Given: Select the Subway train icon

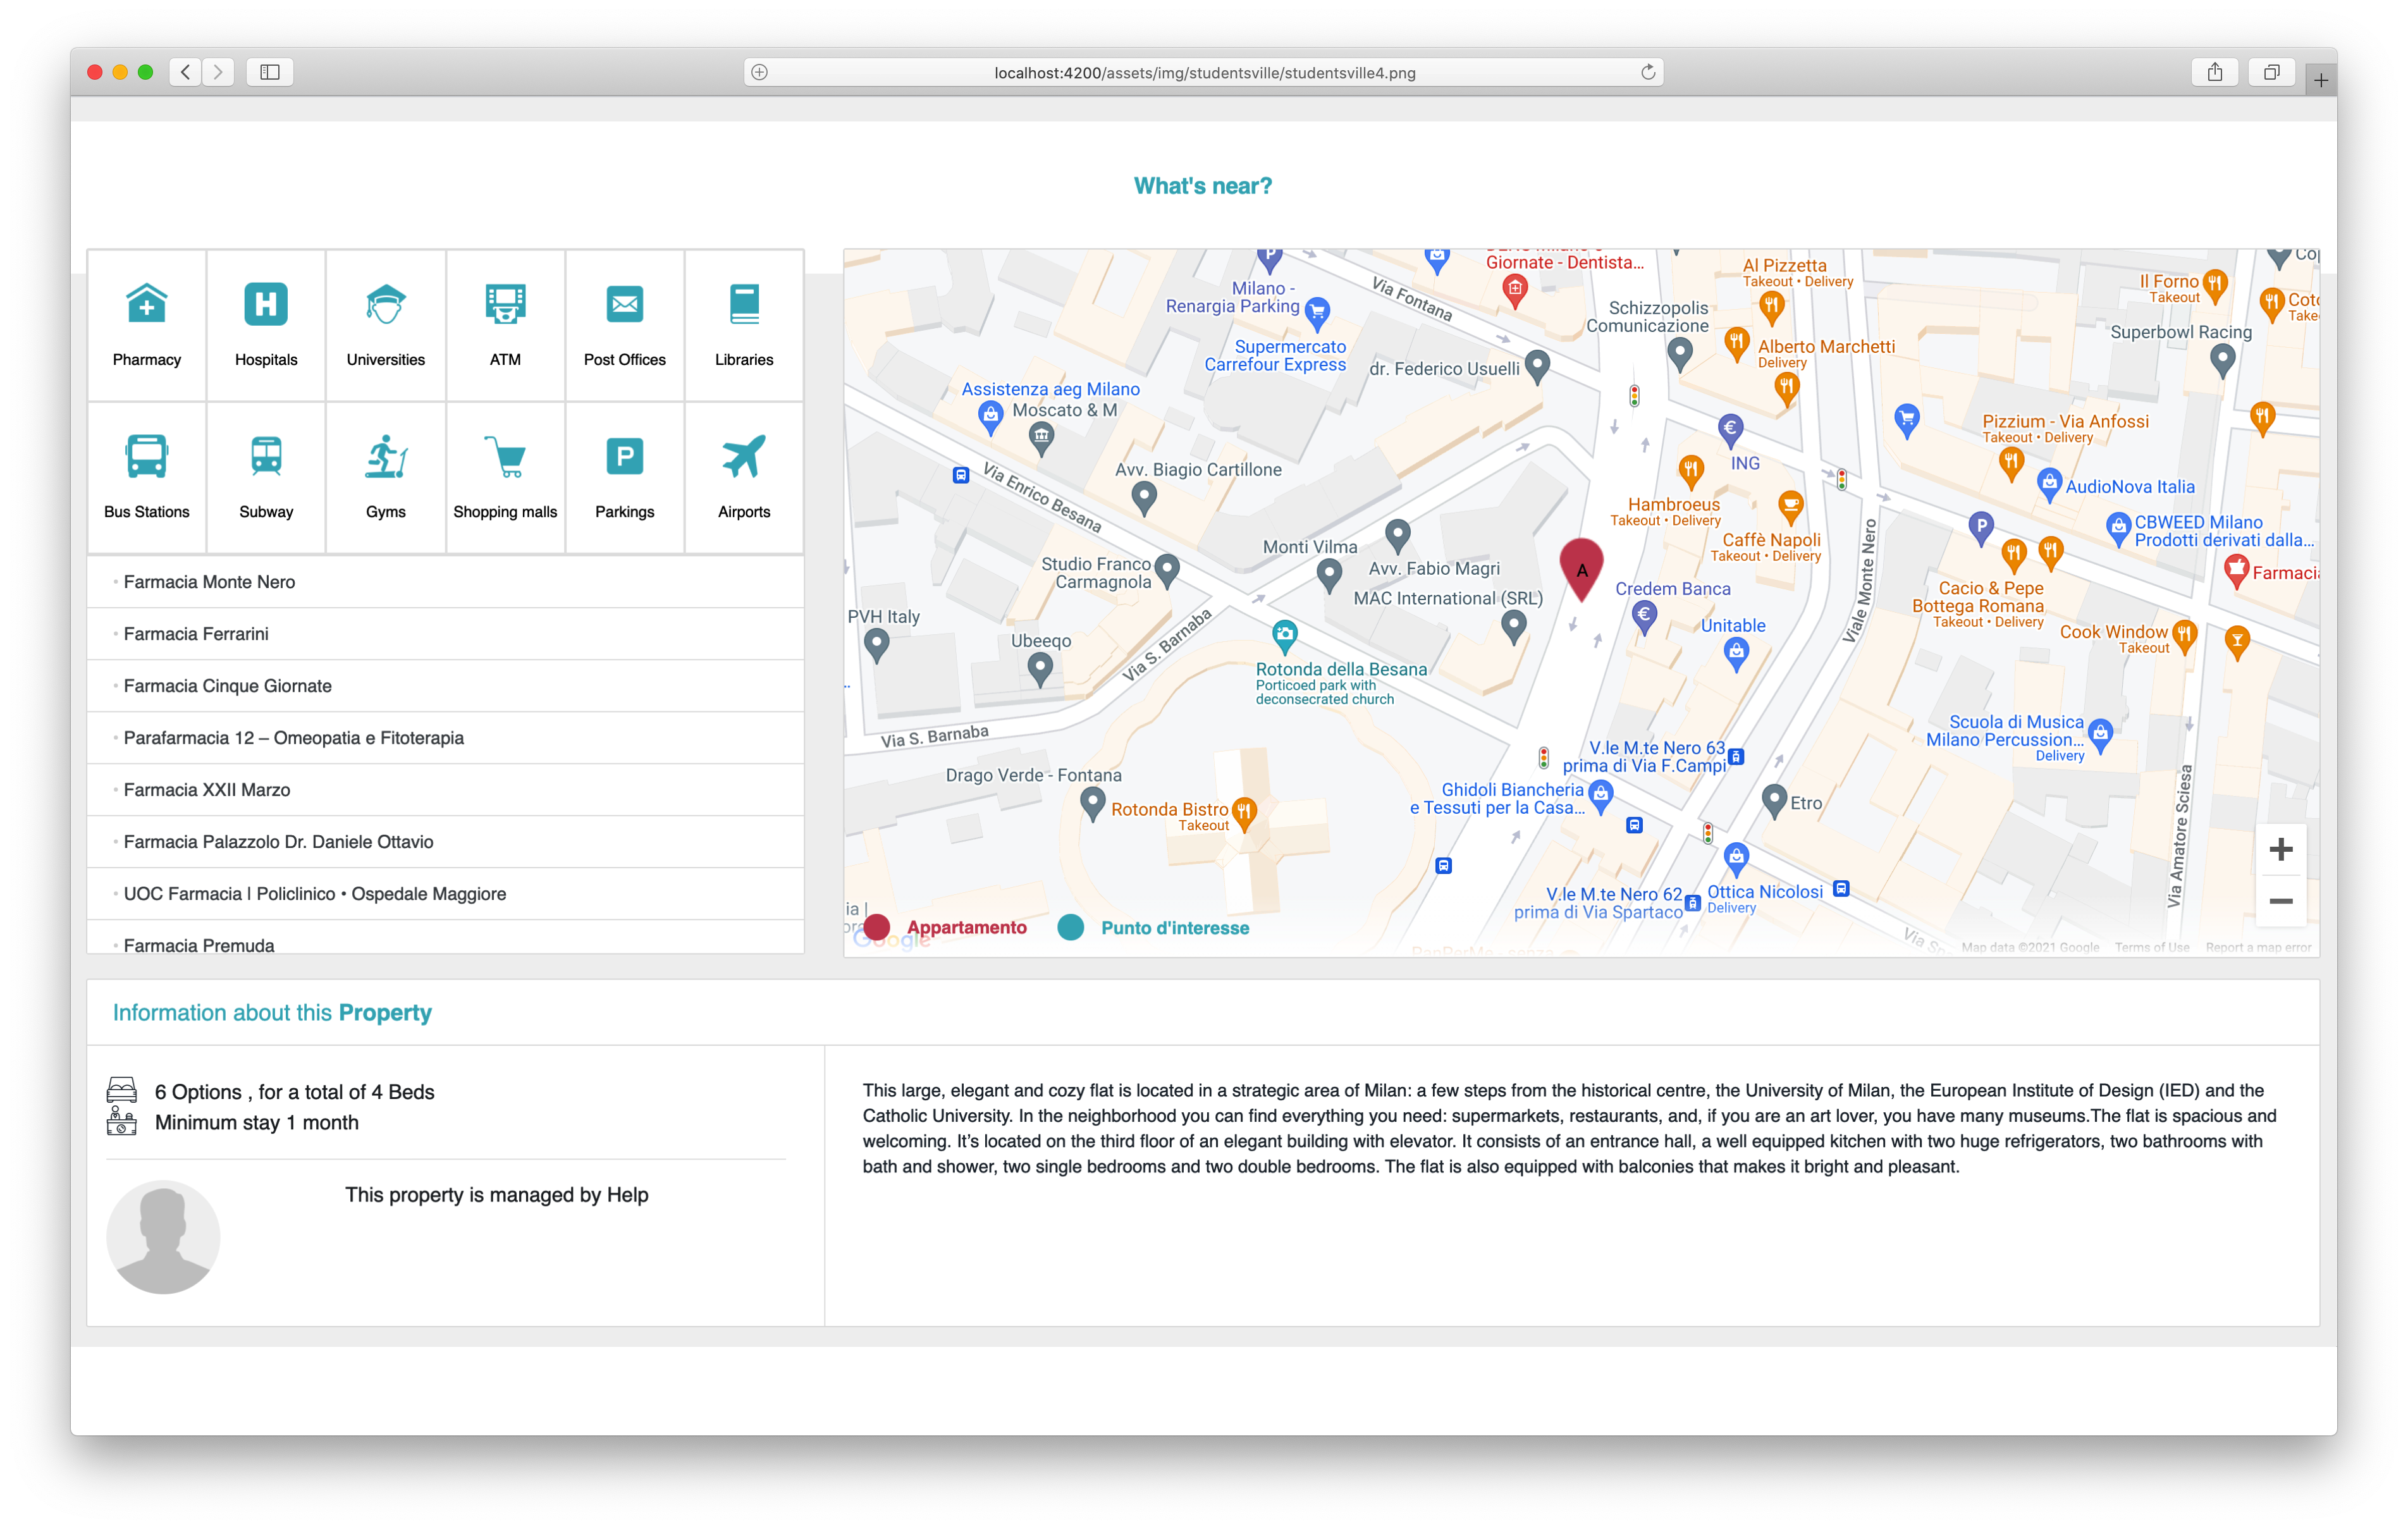Looking at the screenshot, I should coord(266,457).
